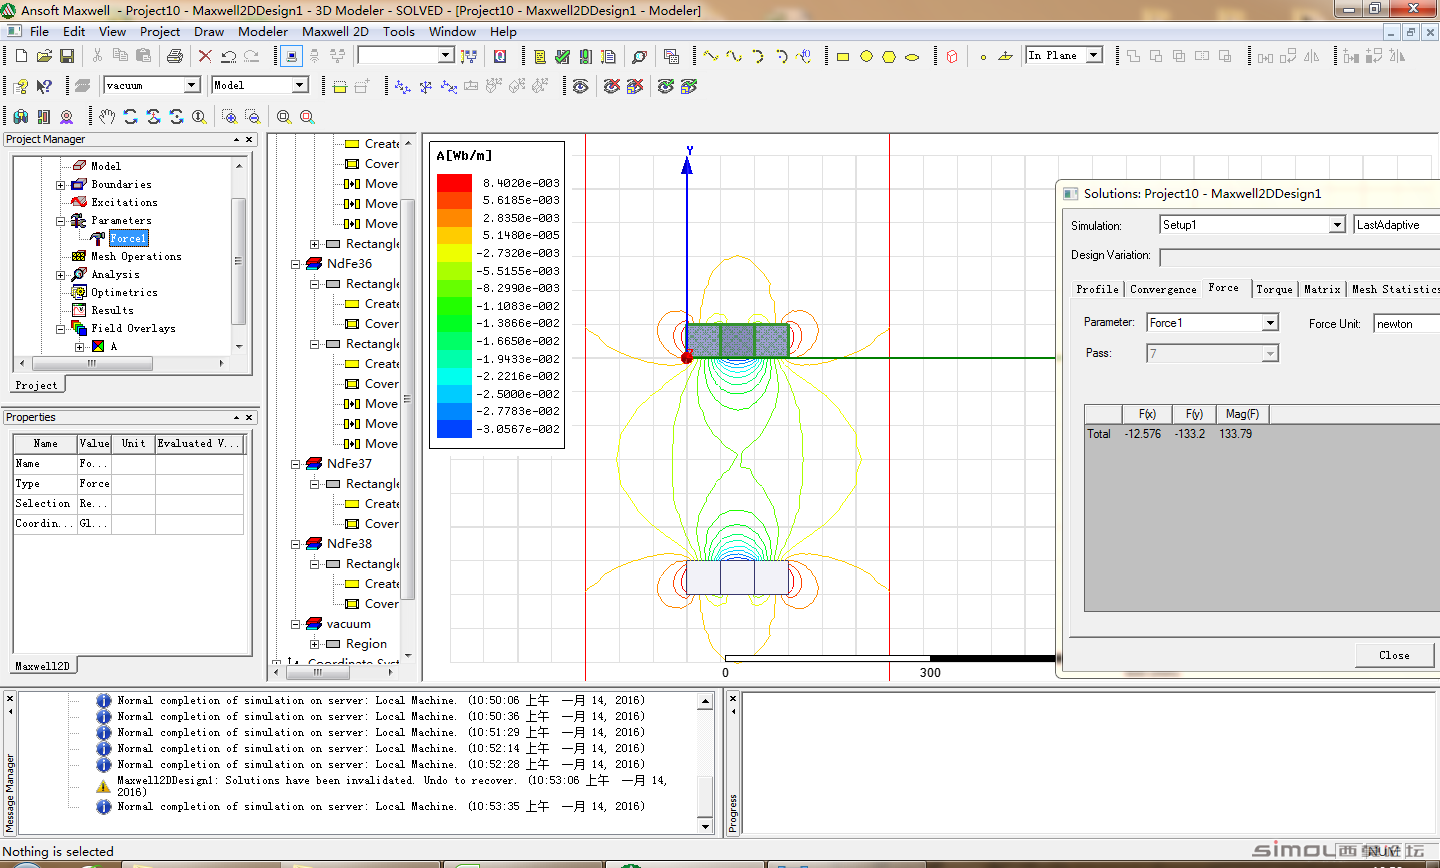Close the Solutions dialog with the Close button
Screen dimensions: 1440x868
1394,655
